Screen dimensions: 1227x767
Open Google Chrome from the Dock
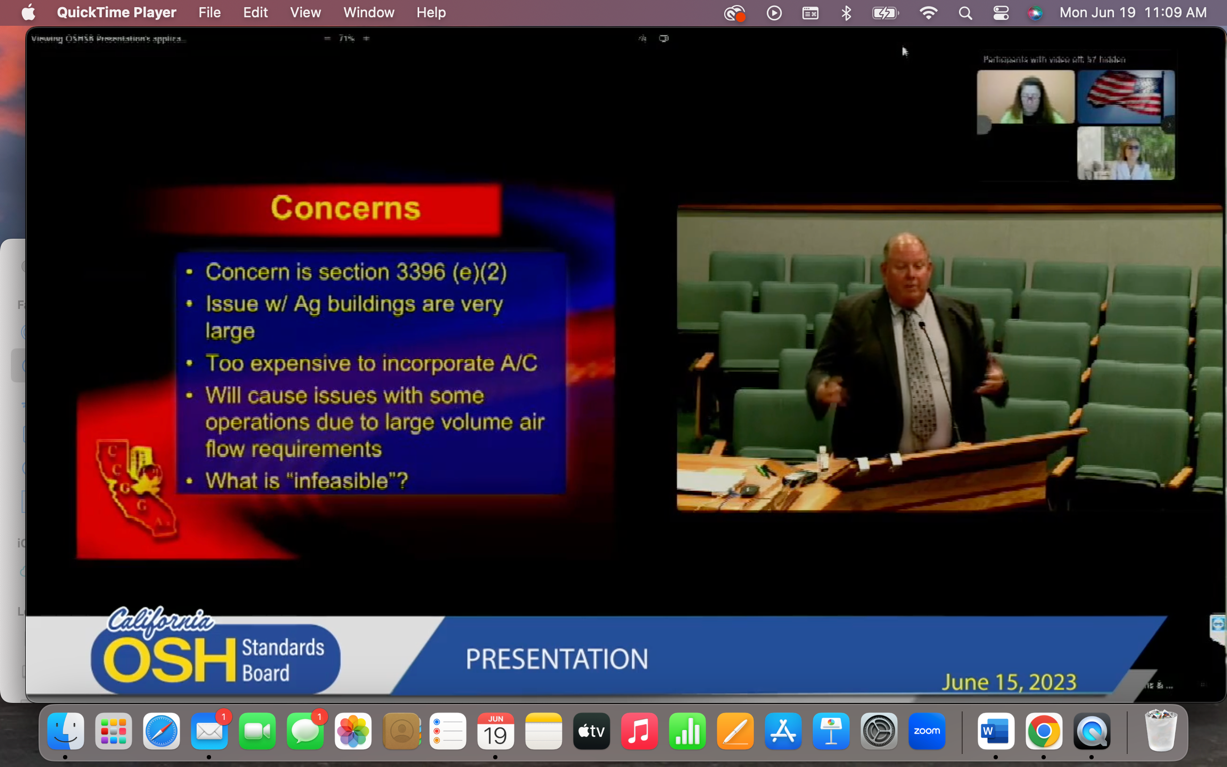point(1043,732)
